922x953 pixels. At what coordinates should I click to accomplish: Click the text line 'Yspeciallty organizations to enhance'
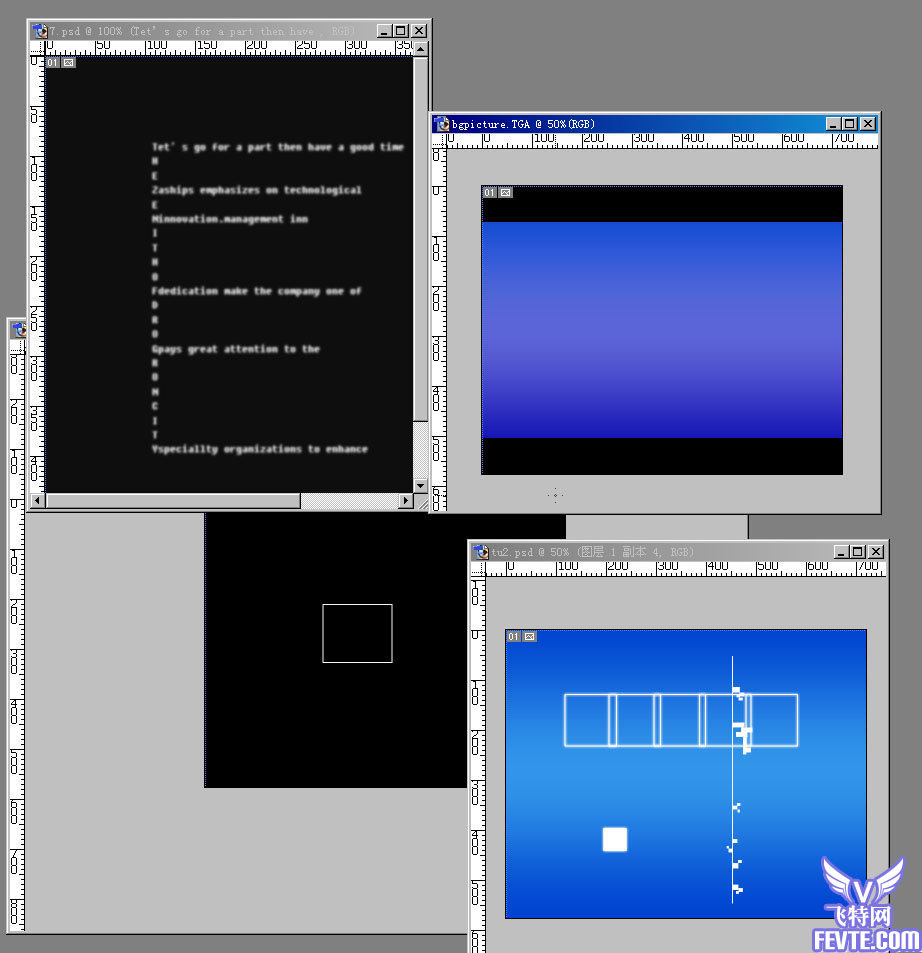click(x=260, y=449)
